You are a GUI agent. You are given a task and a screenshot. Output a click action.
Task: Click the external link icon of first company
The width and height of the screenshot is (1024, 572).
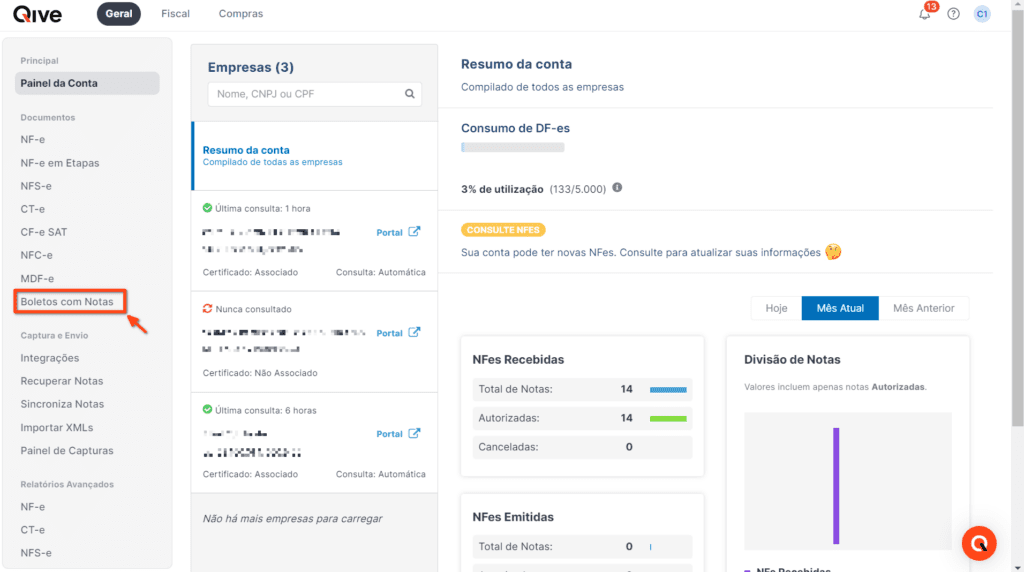tap(414, 232)
